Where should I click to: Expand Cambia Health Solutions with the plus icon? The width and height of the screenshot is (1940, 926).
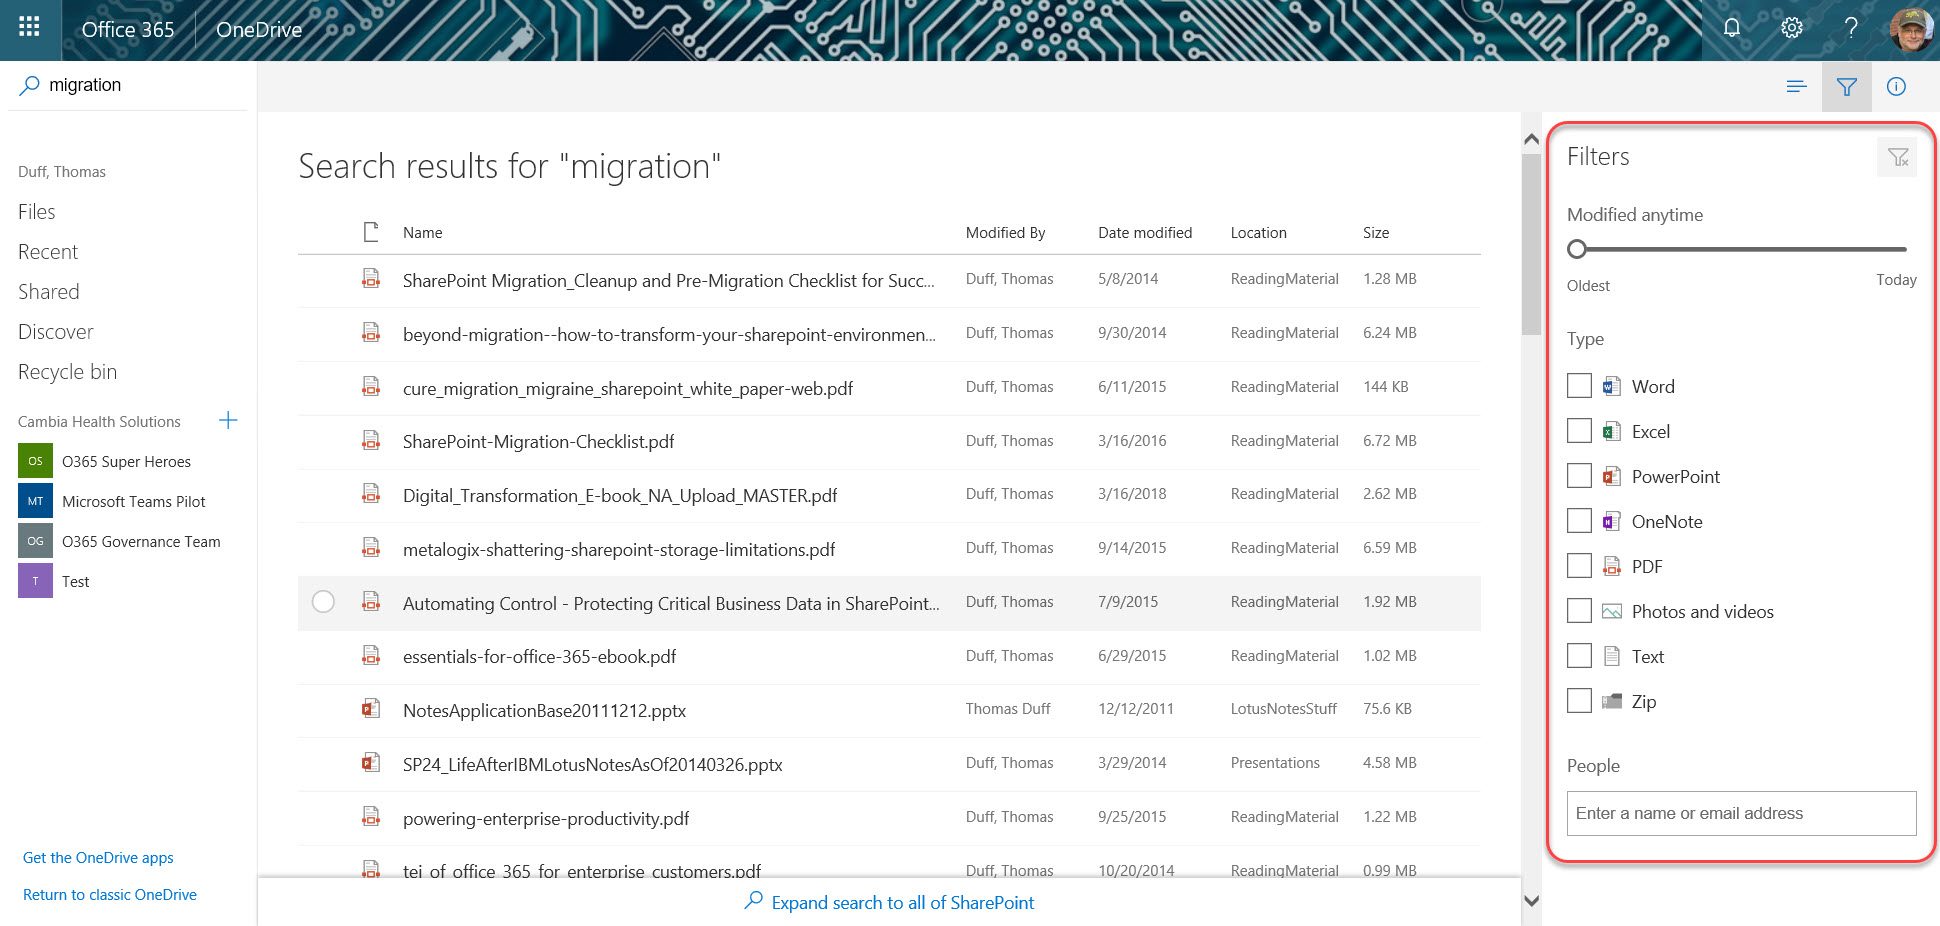[228, 420]
